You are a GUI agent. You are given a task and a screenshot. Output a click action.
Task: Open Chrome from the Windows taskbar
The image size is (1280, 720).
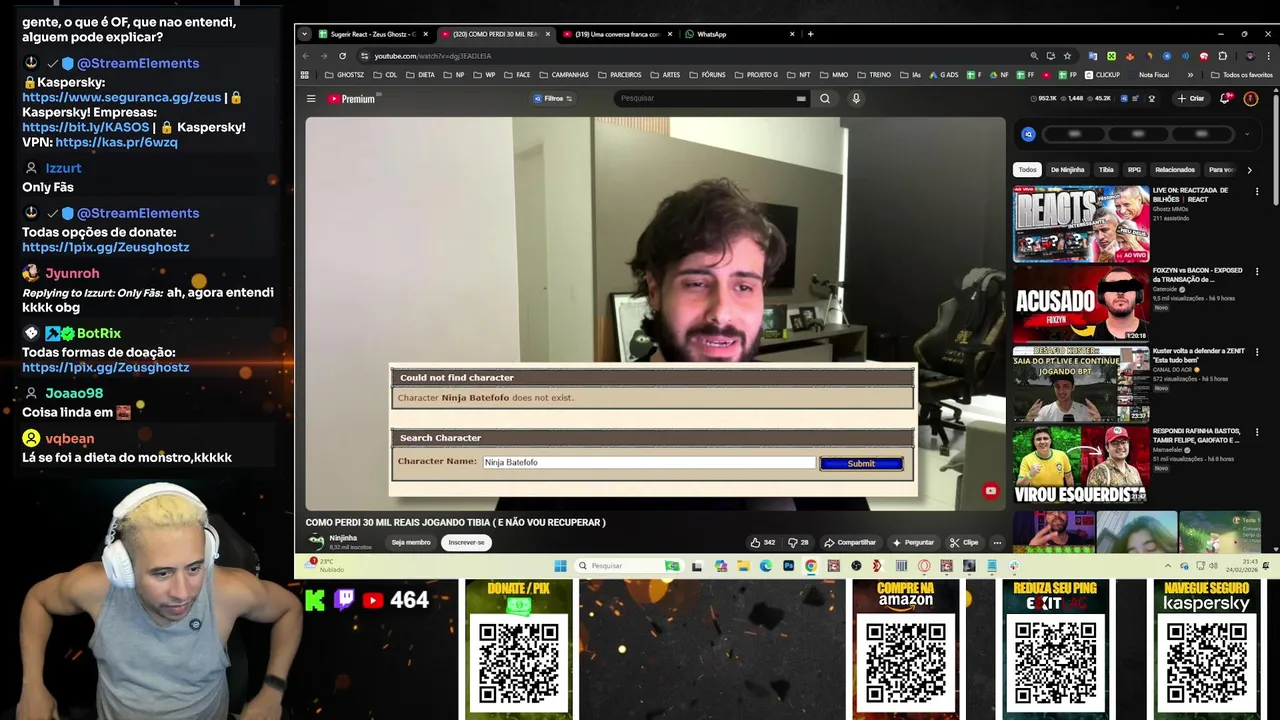tap(810, 566)
